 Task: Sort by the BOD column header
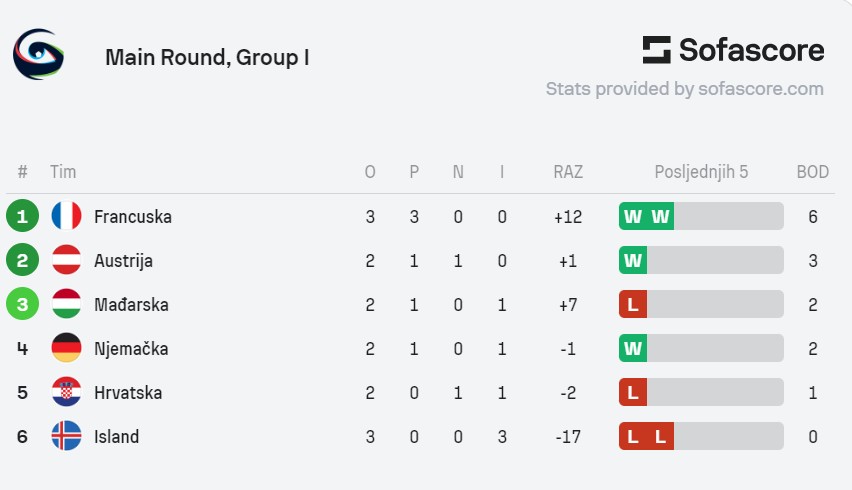pos(812,172)
